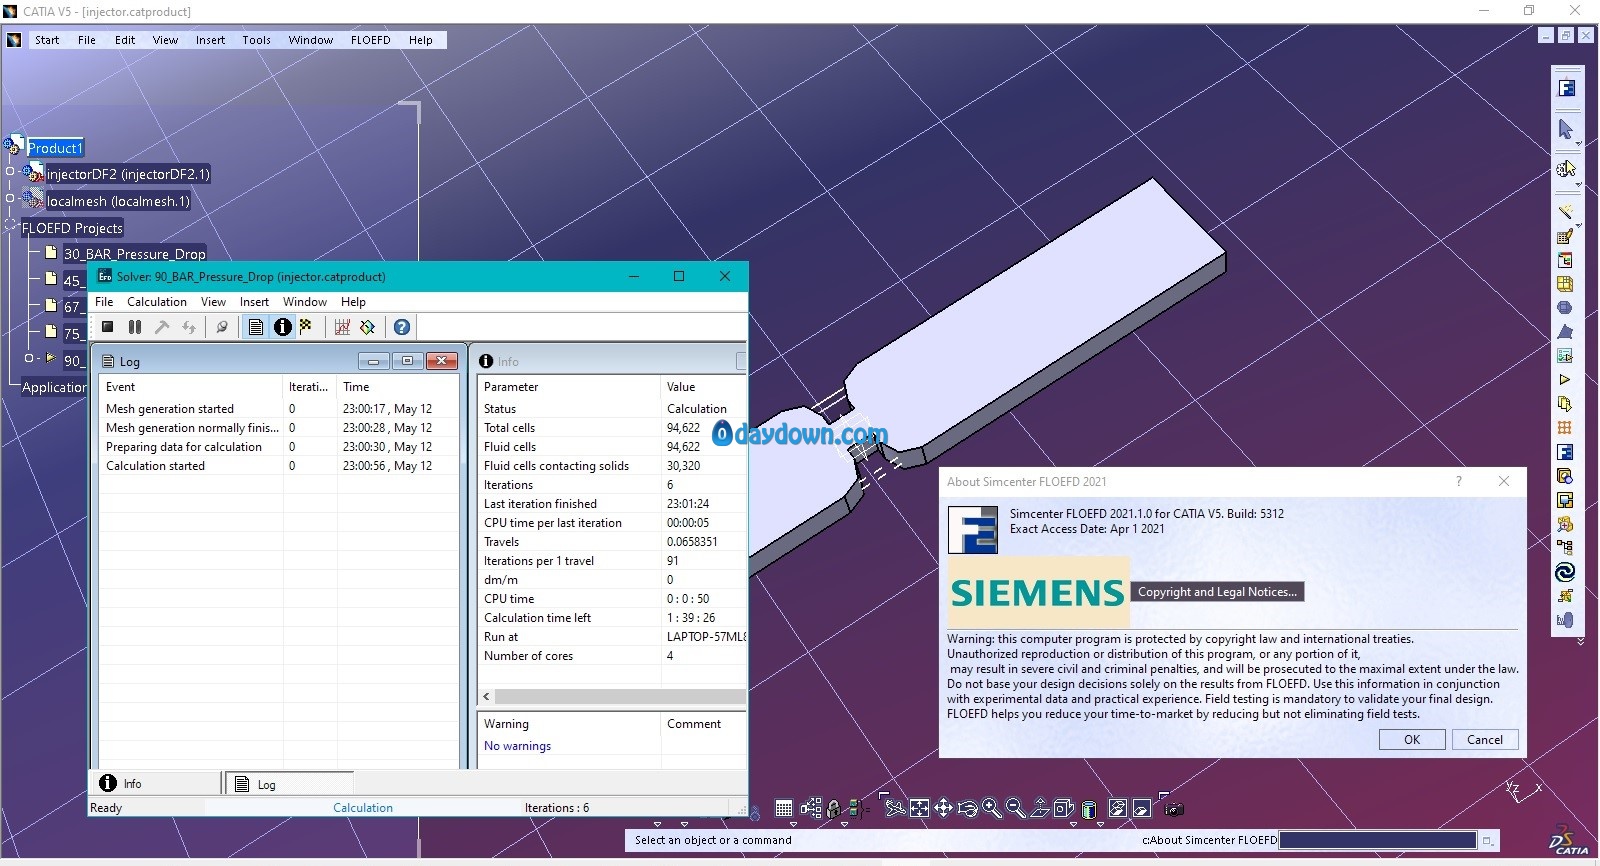Select Product1 root in specification tree
This screenshot has height=866, width=1600.
55,148
